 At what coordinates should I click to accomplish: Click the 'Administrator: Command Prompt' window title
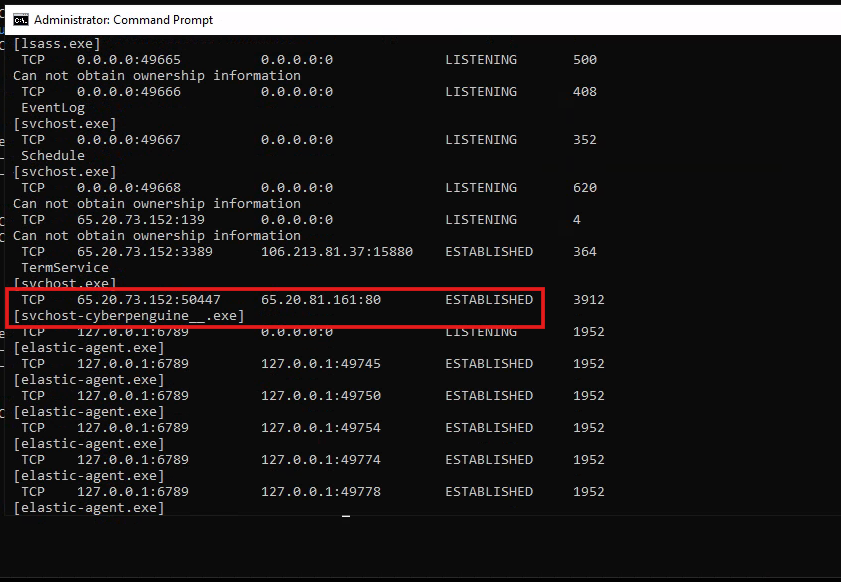coord(123,20)
